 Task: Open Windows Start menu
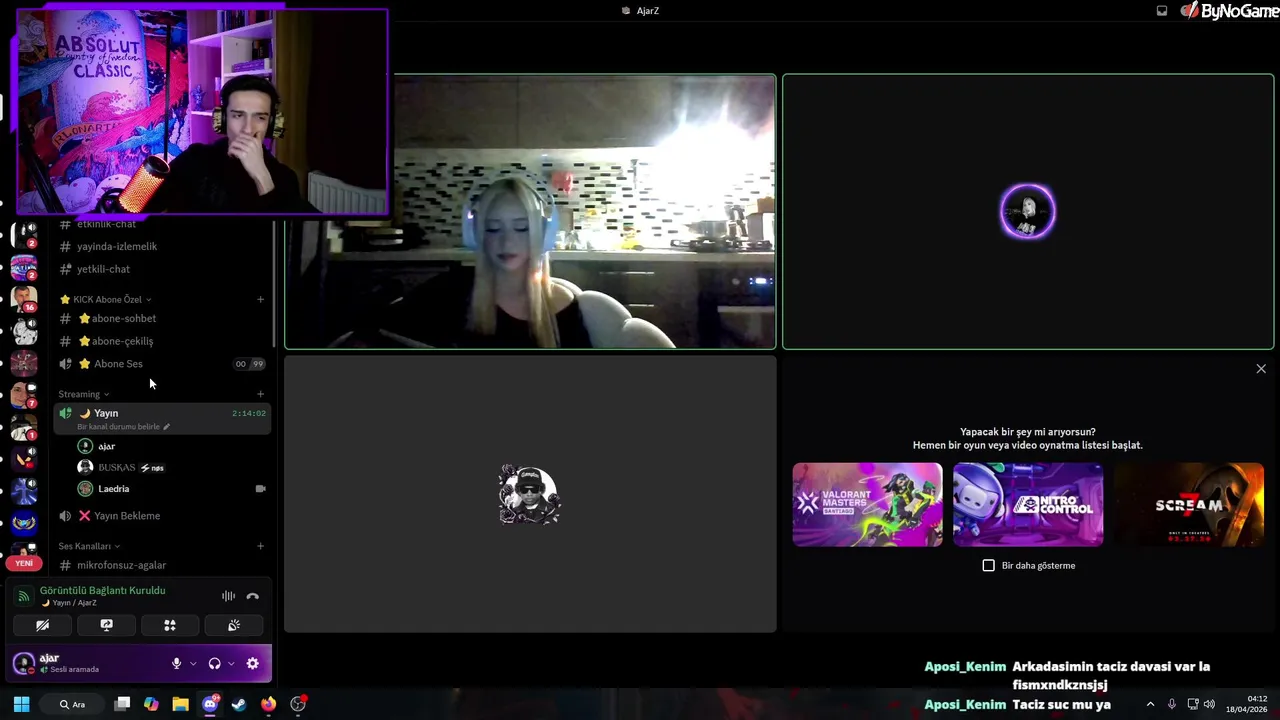tap(21, 704)
